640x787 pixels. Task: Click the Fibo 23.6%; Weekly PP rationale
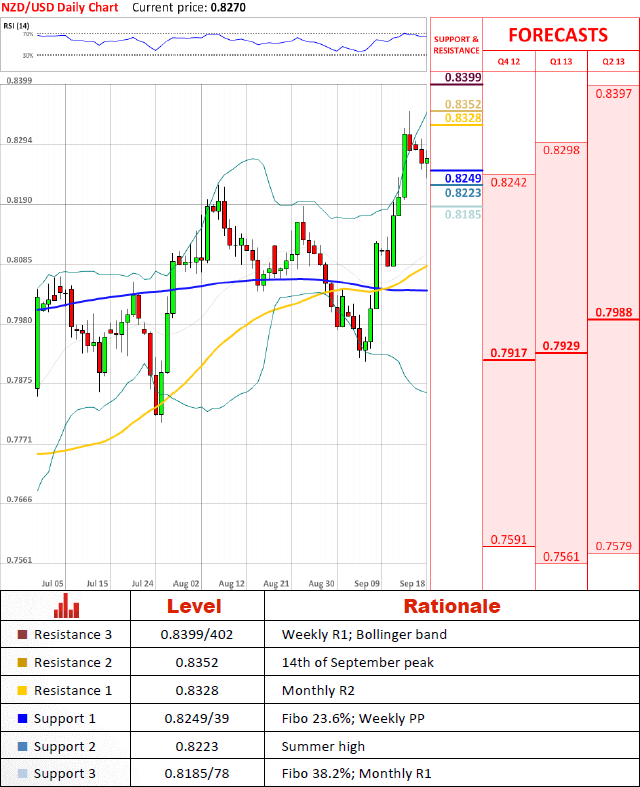353,719
